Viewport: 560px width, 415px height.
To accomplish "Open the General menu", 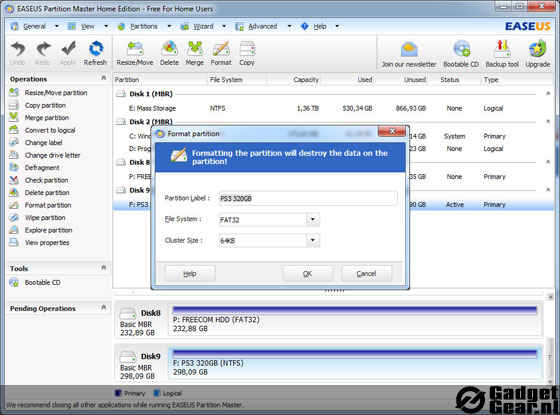I will coord(34,26).
